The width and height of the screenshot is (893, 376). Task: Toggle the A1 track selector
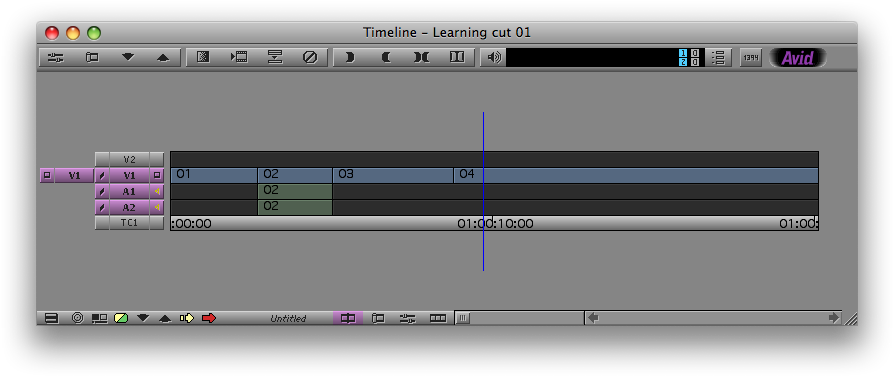(x=129, y=191)
